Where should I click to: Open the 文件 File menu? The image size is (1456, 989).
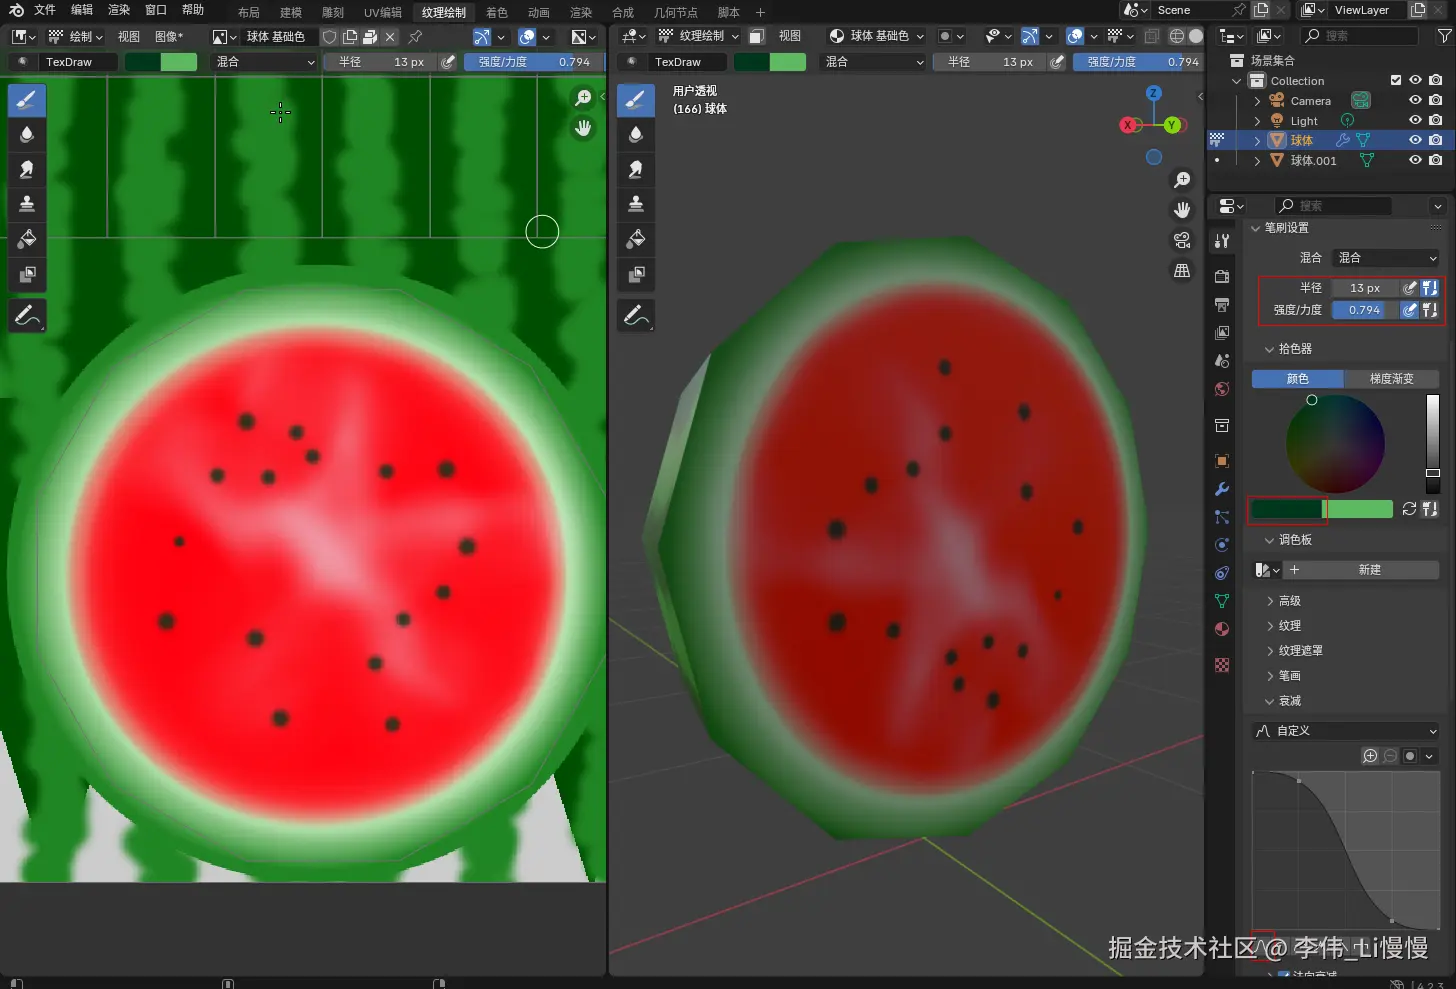[45, 10]
